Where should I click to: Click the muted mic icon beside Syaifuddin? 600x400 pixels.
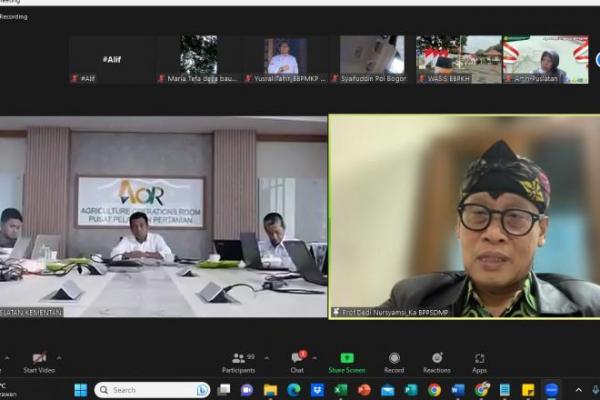334,78
